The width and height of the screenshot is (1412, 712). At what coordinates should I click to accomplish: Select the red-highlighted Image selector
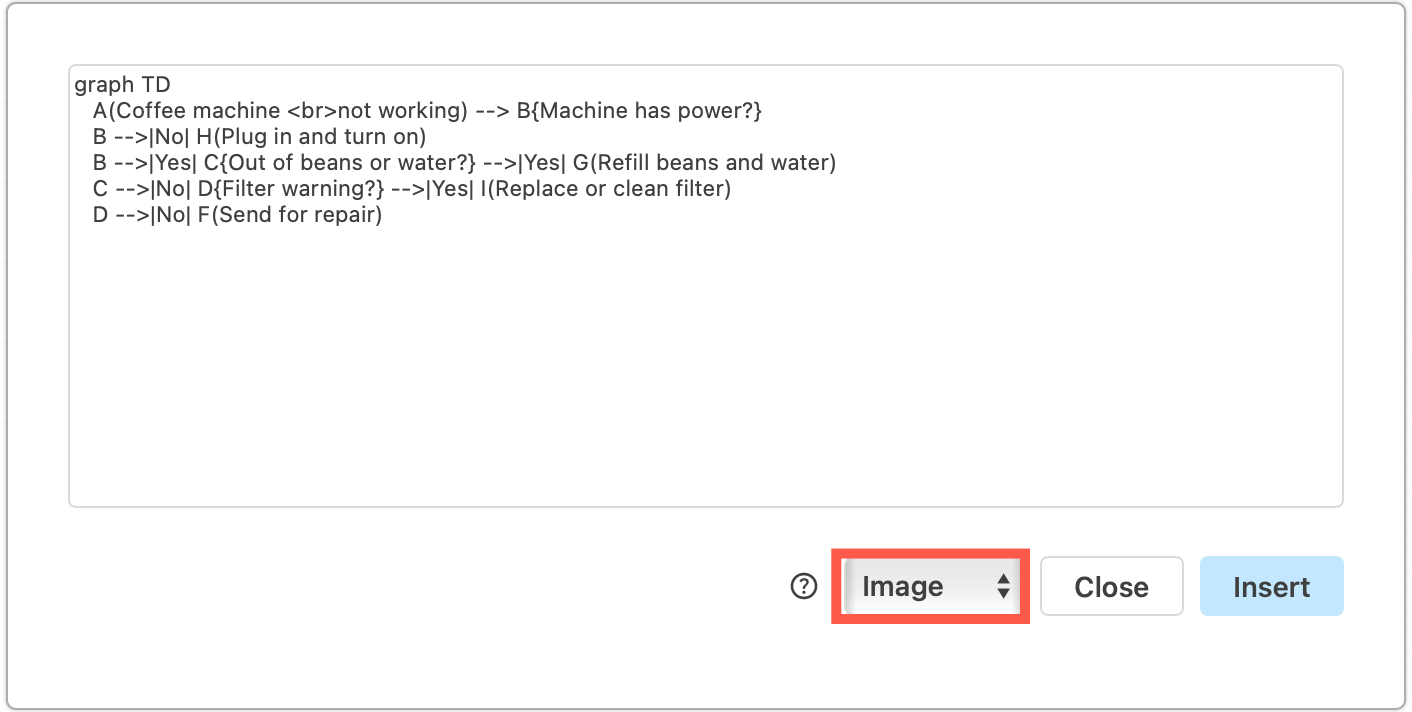[x=929, y=586]
